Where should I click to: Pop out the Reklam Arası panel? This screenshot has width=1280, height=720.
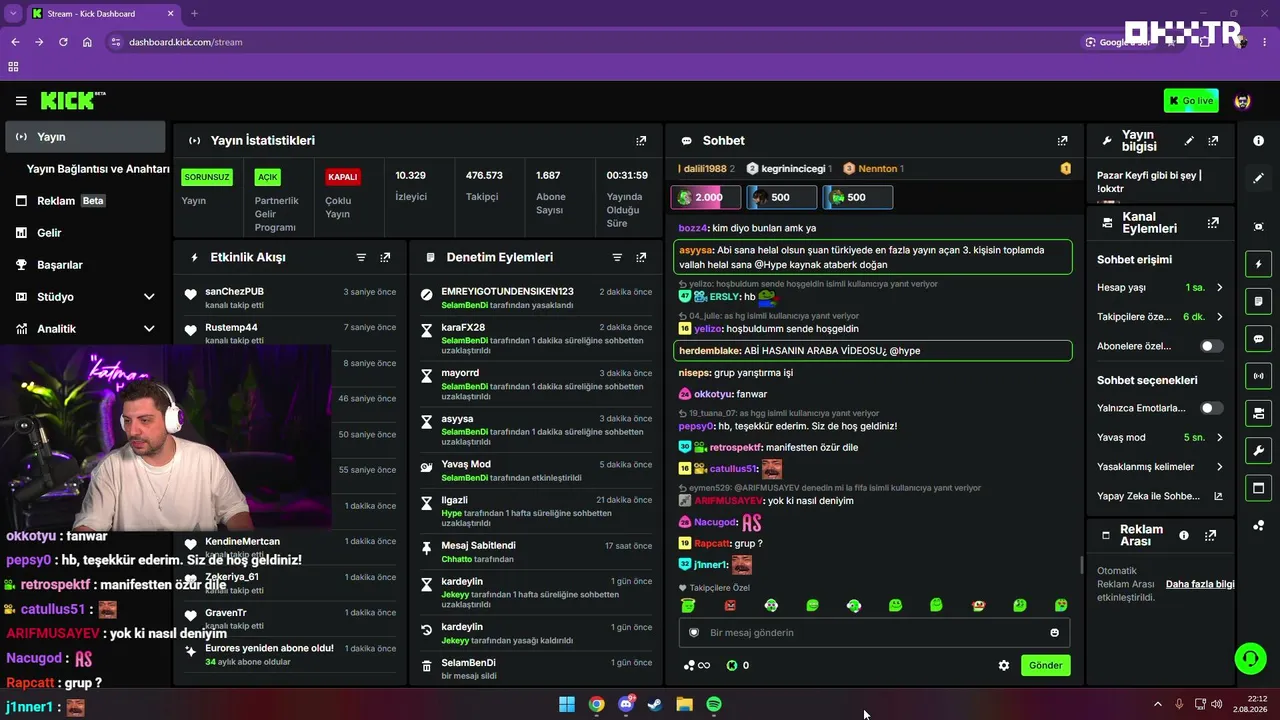point(1210,535)
